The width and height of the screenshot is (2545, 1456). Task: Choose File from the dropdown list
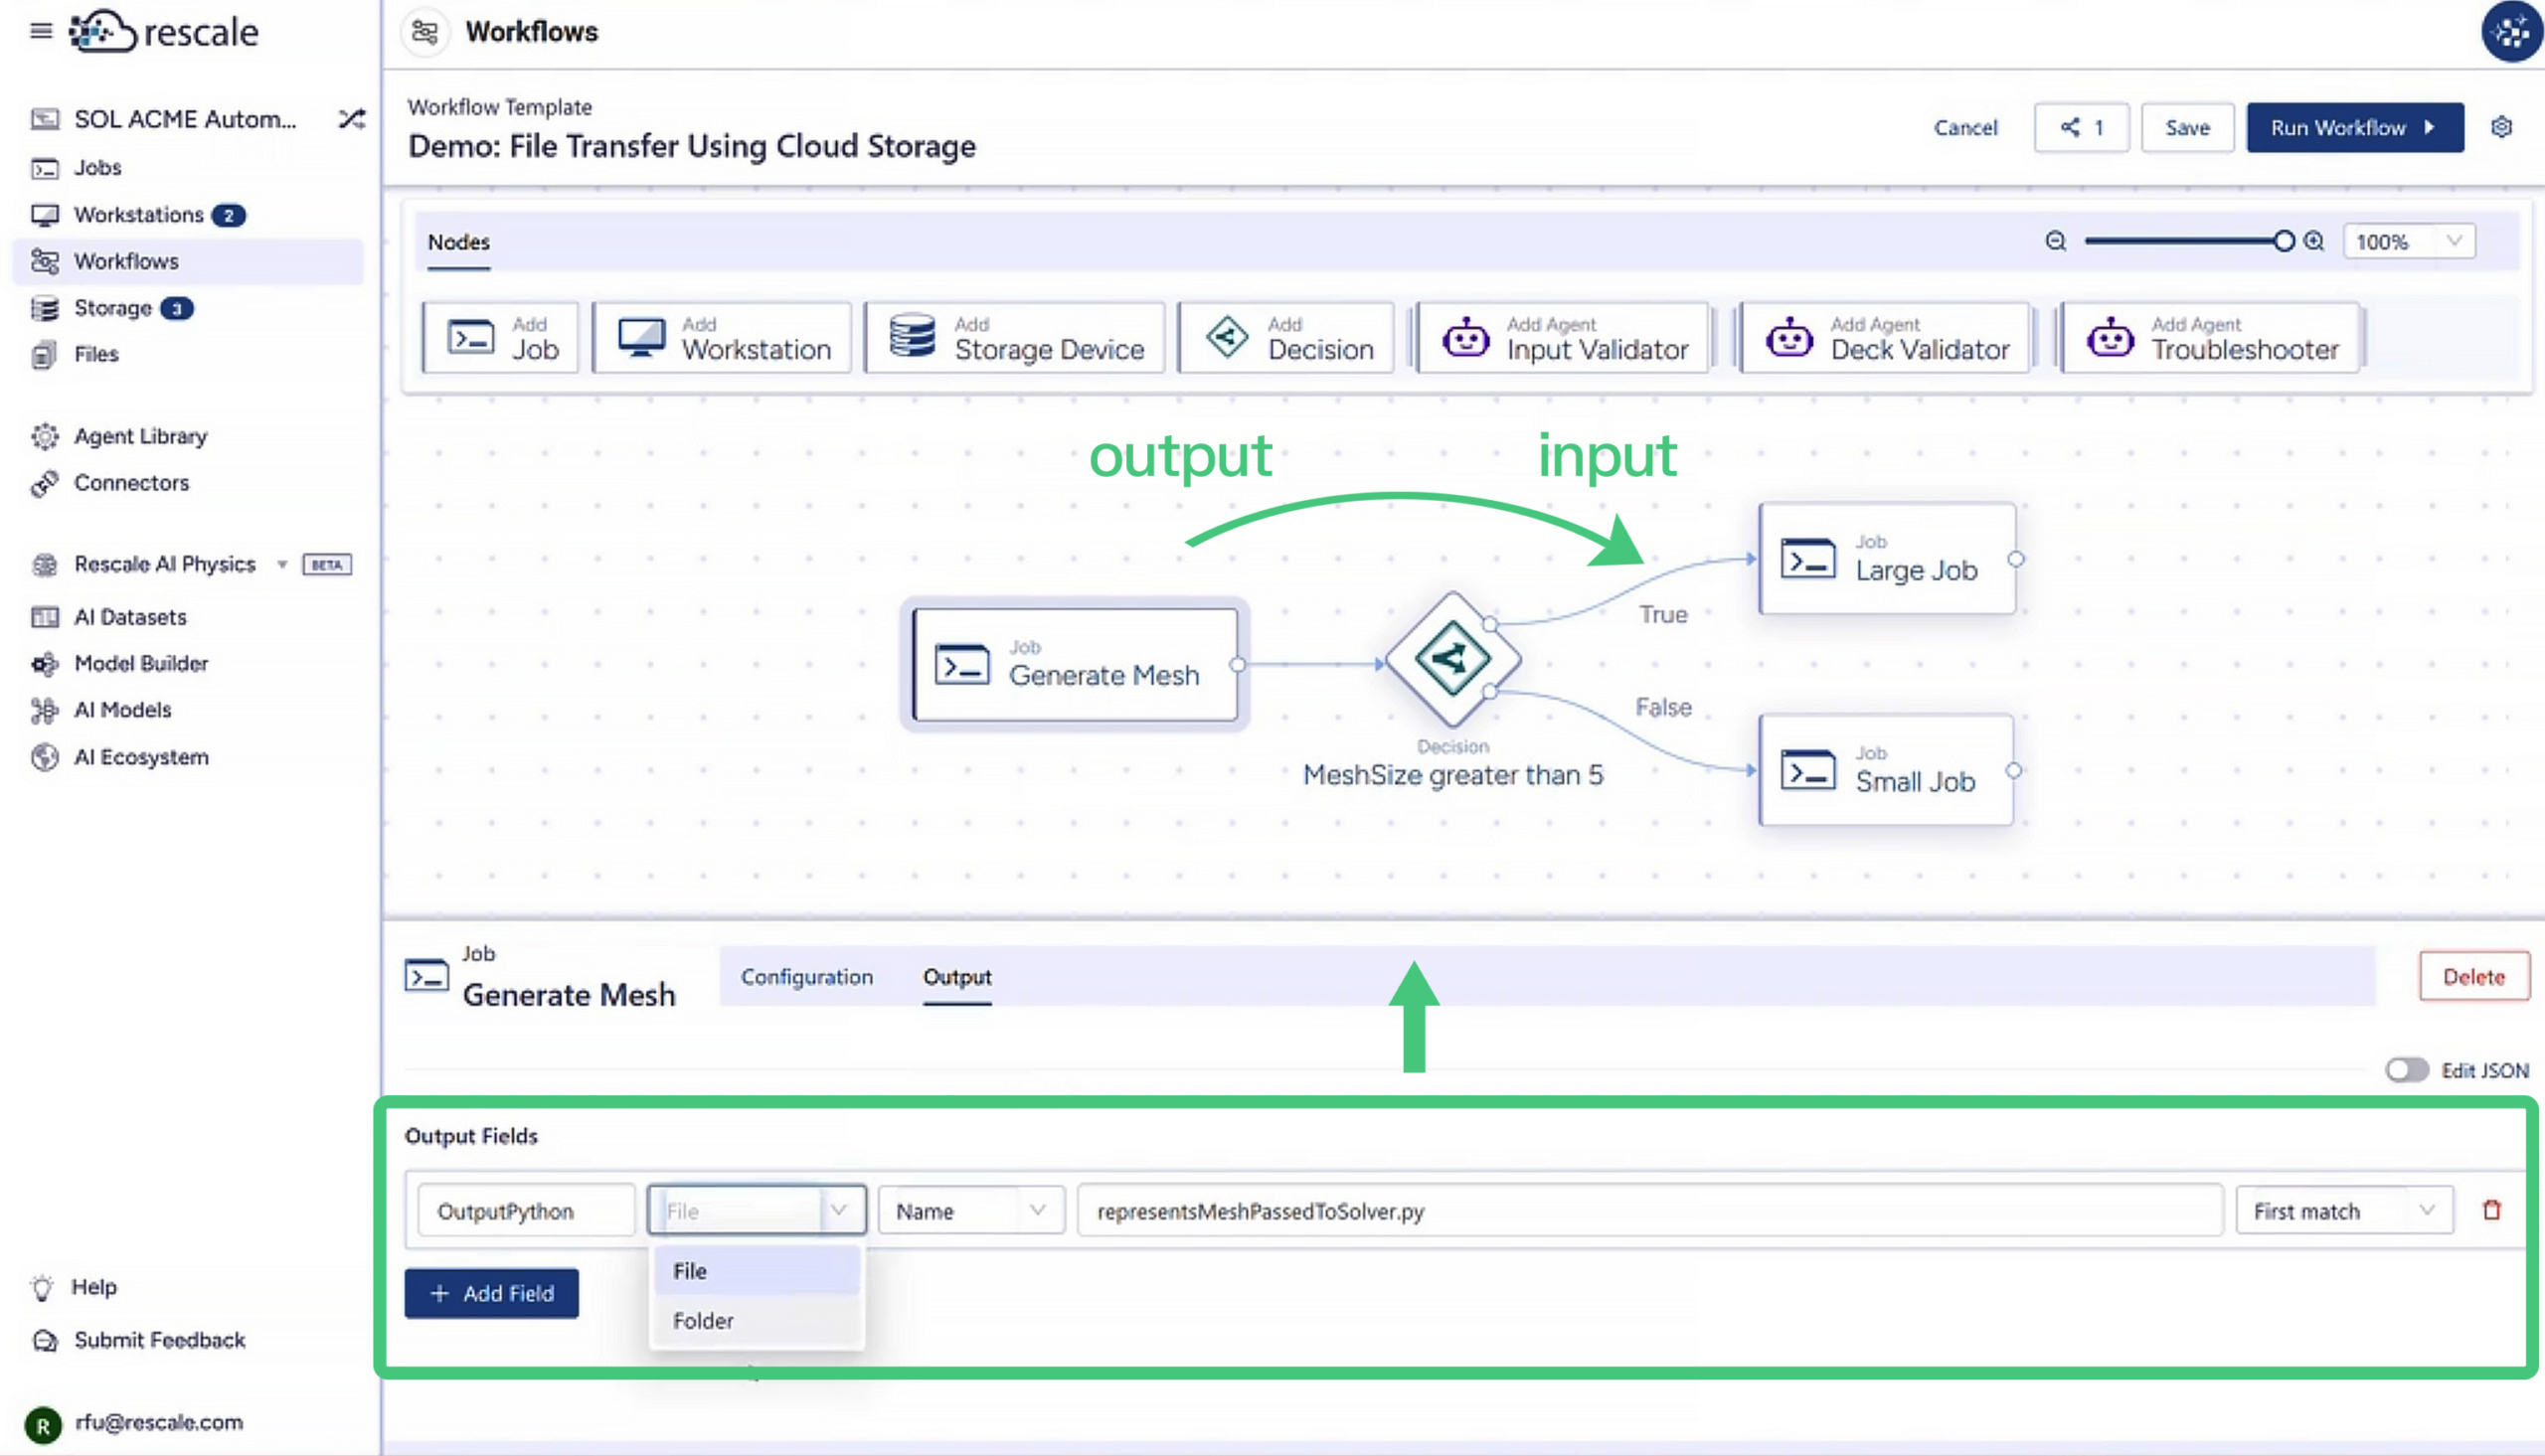click(757, 1271)
